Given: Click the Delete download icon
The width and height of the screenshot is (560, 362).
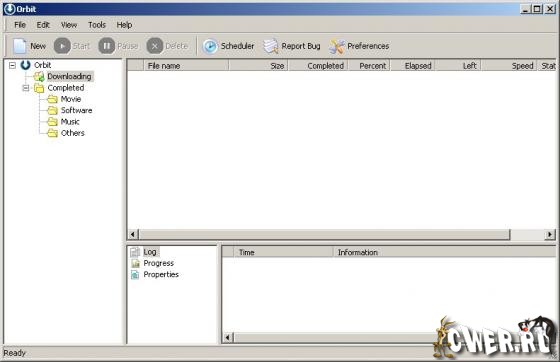Looking at the screenshot, I should point(155,46).
